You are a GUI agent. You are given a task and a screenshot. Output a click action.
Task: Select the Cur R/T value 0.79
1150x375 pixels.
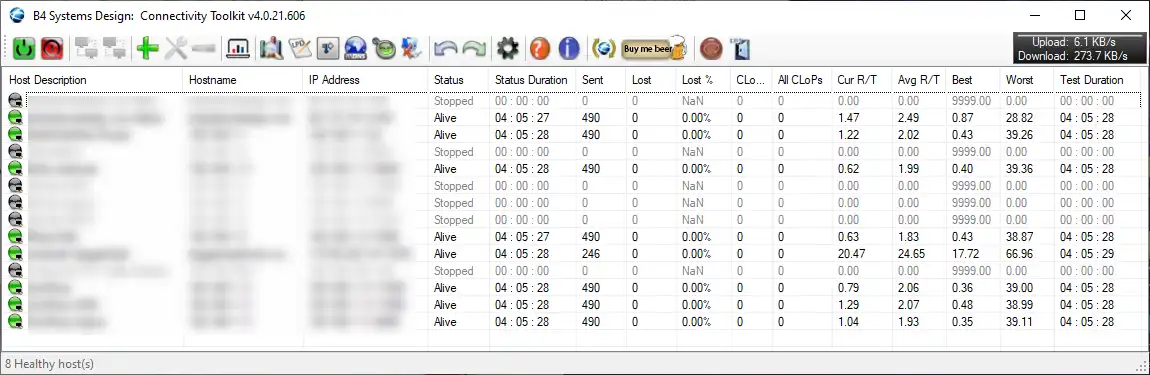pyautogui.click(x=848, y=288)
